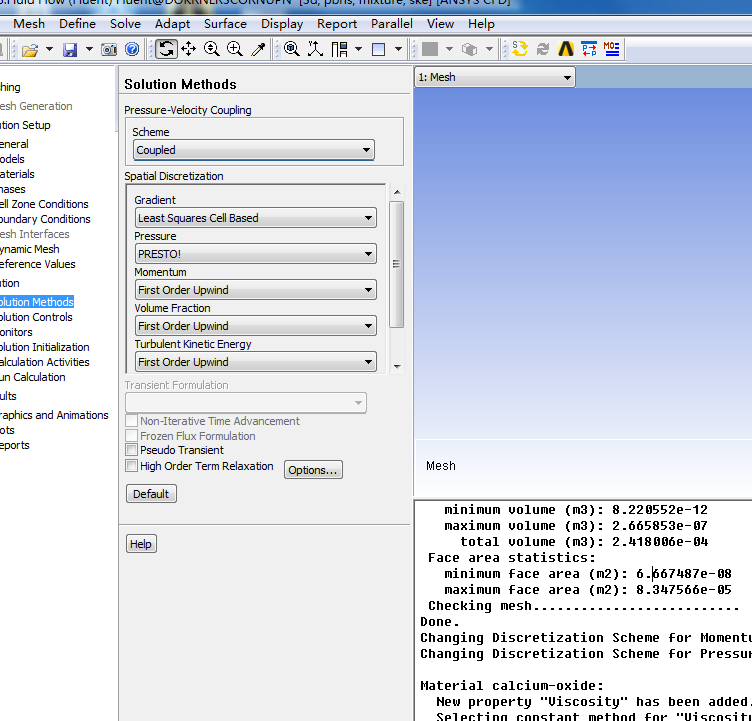Toggle High Order Term Relaxation checkbox
752x721 pixels.
click(x=131, y=466)
